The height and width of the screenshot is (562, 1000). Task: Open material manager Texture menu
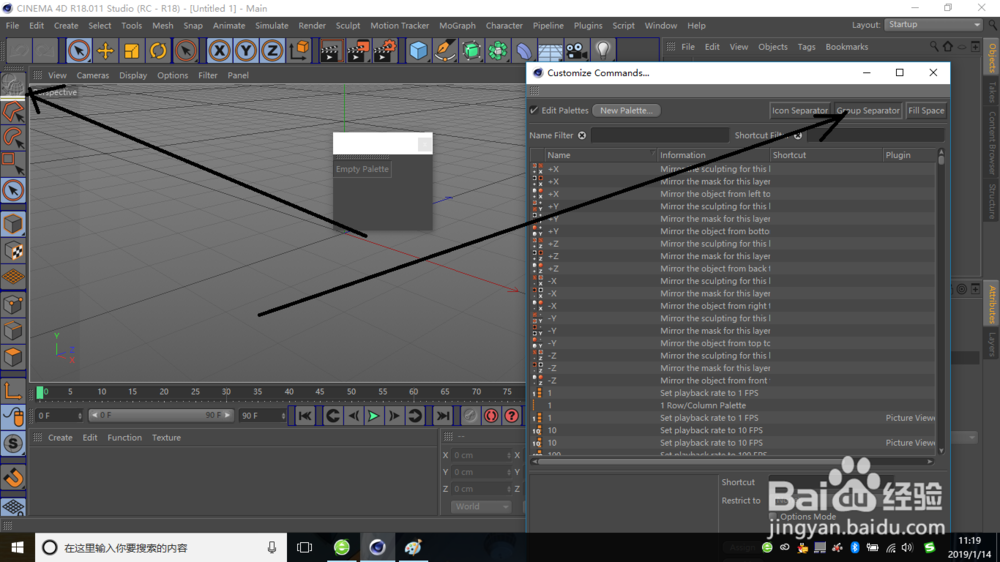pos(166,438)
